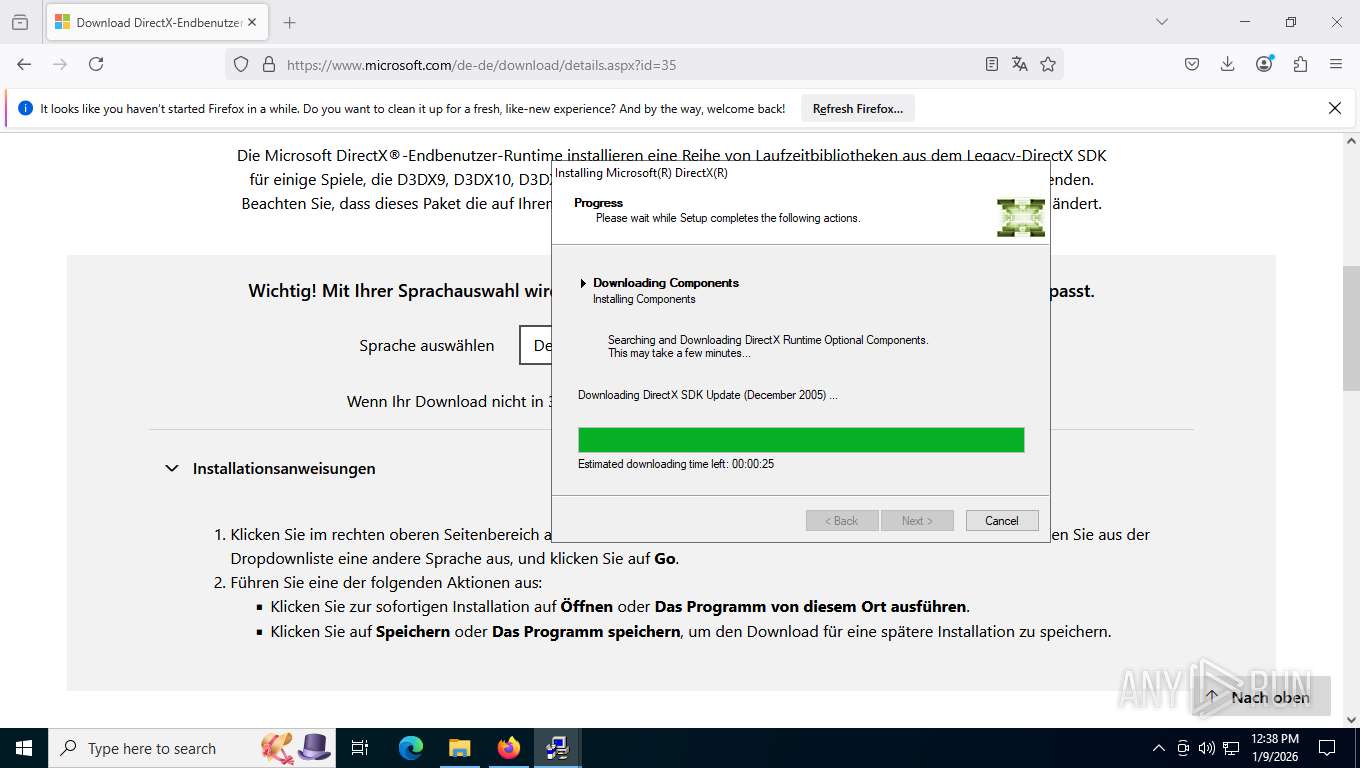The height and width of the screenshot is (768, 1360).
Task: Launch Microsoft Edge from taskbar
Action: [411, 748]
